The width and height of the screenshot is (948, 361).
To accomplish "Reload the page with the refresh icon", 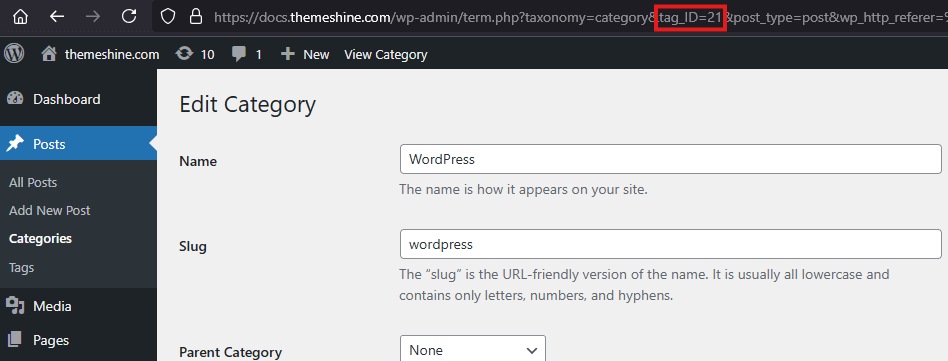I will click(x=129, y=16).
